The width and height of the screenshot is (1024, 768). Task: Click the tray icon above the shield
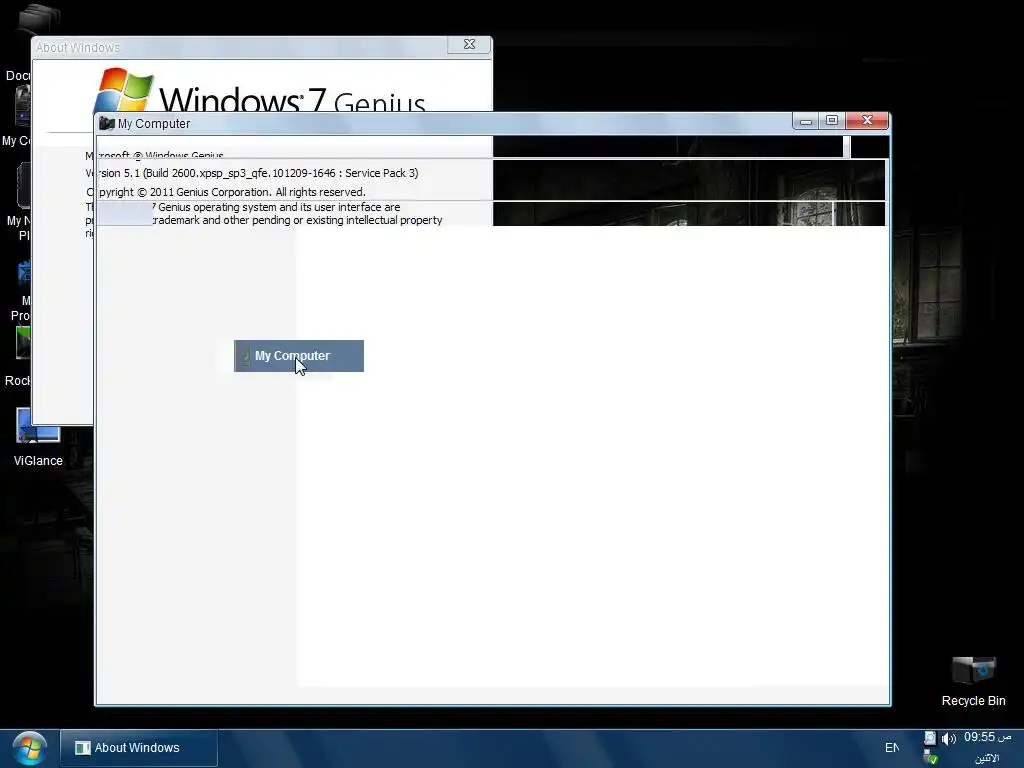pyautogui.click(x=930, y=739)
